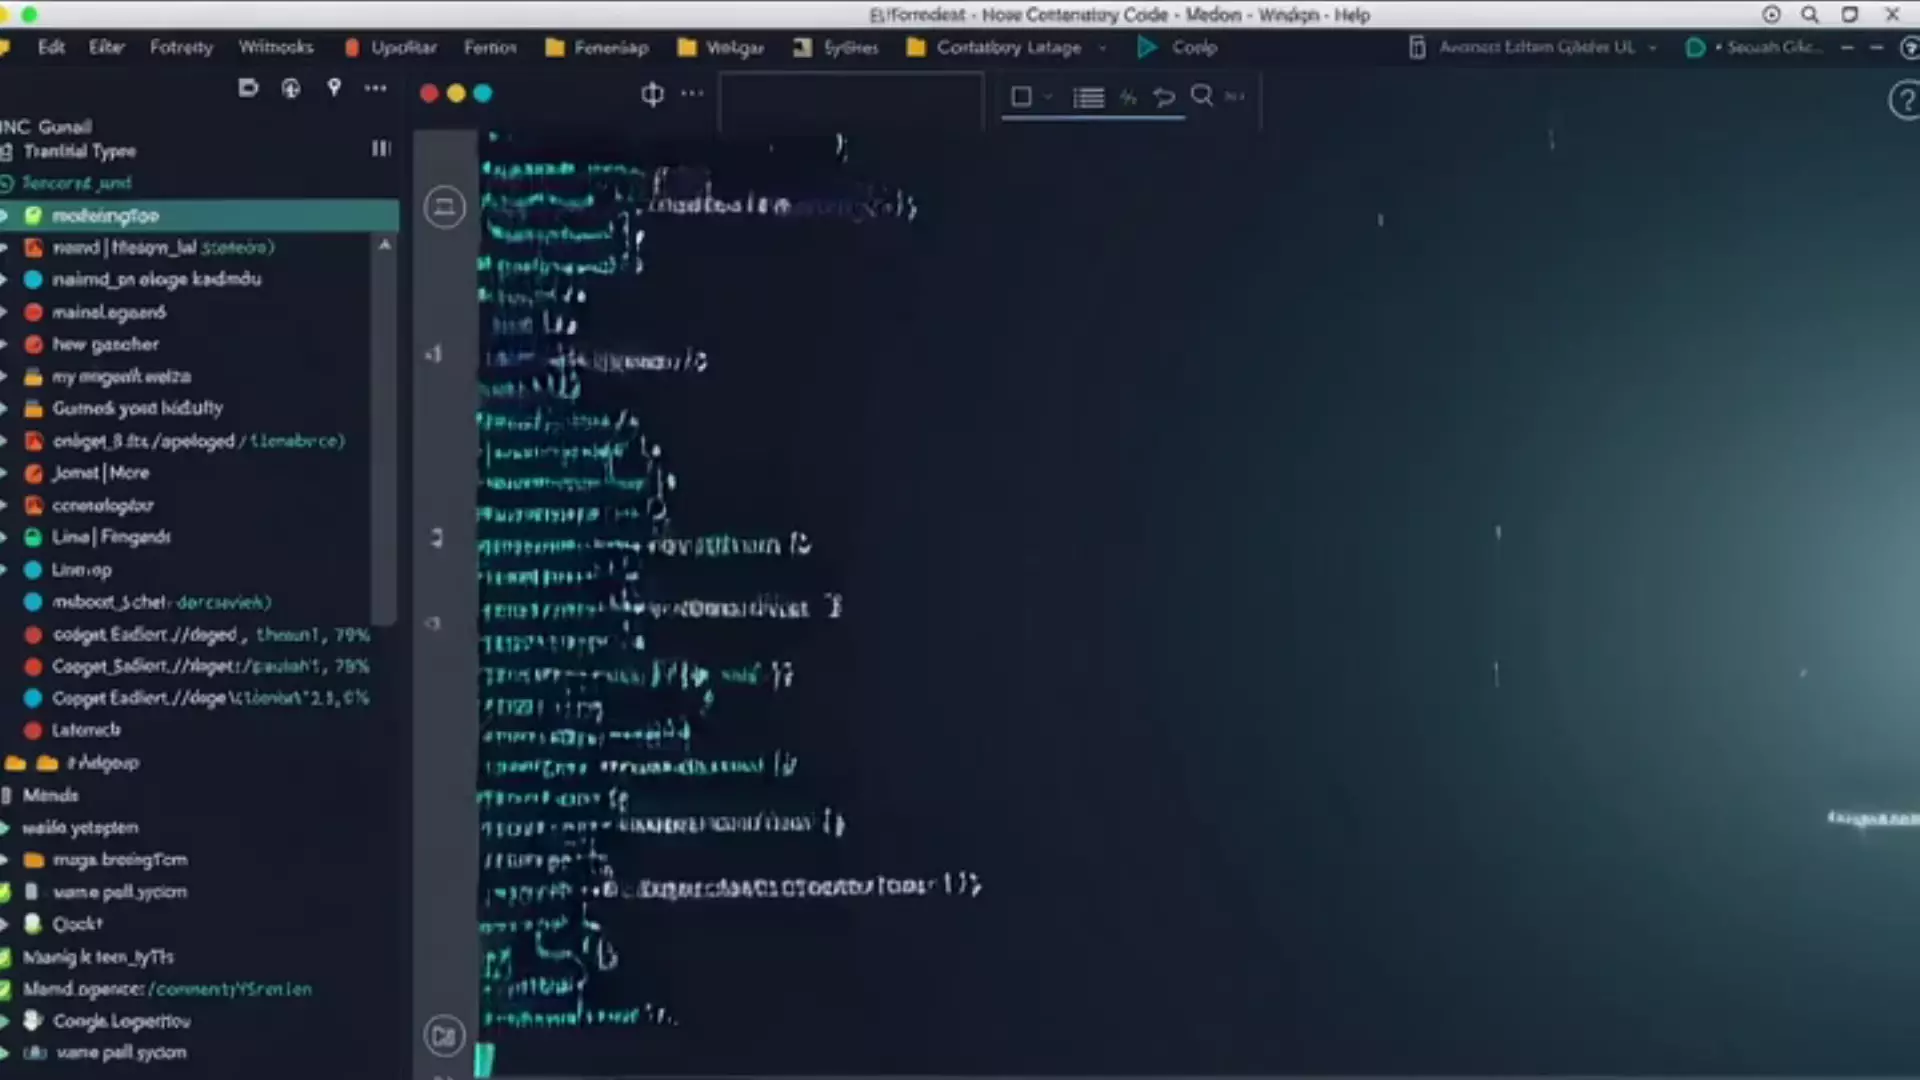Click the sidebar vertical scrollbar
Viewport: 1920px width, 1080px height.
(x=384, y=430)
